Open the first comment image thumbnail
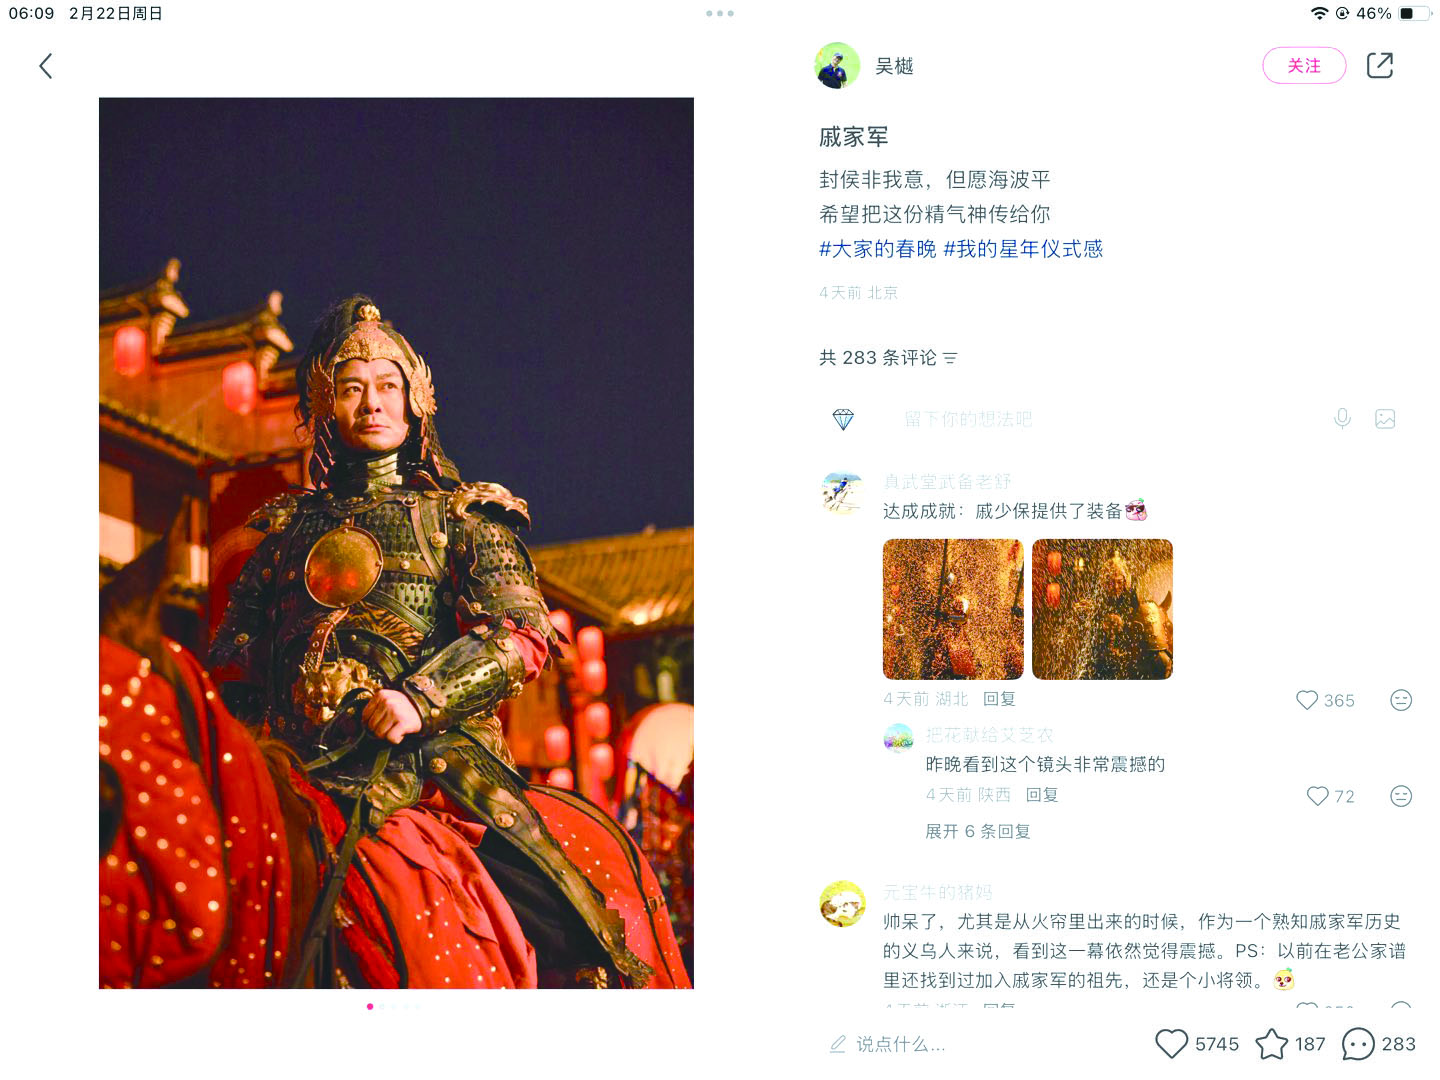 pos(953,609)
